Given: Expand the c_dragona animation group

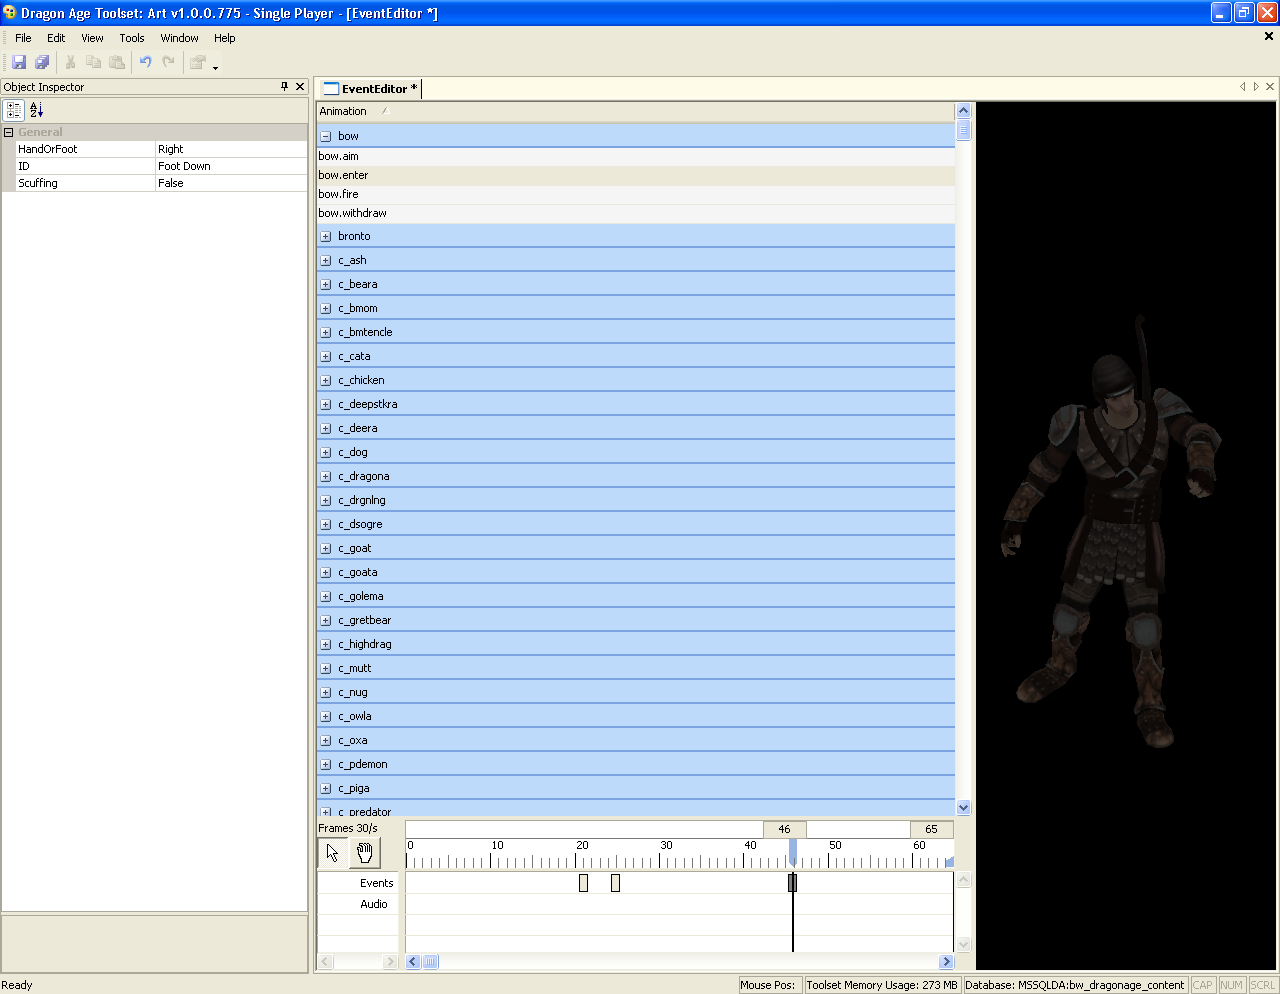Looking at the screenshot, I should click(x=326, y=476).
